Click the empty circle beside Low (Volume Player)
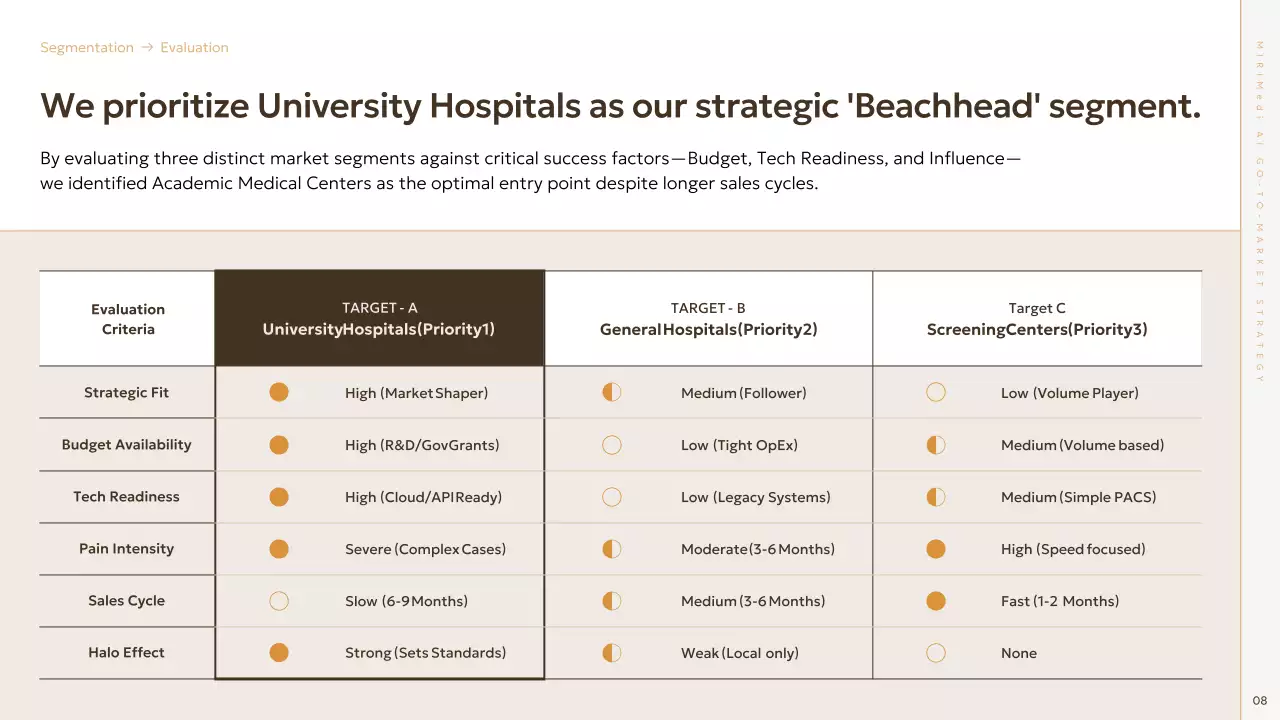 pos(936,392)
